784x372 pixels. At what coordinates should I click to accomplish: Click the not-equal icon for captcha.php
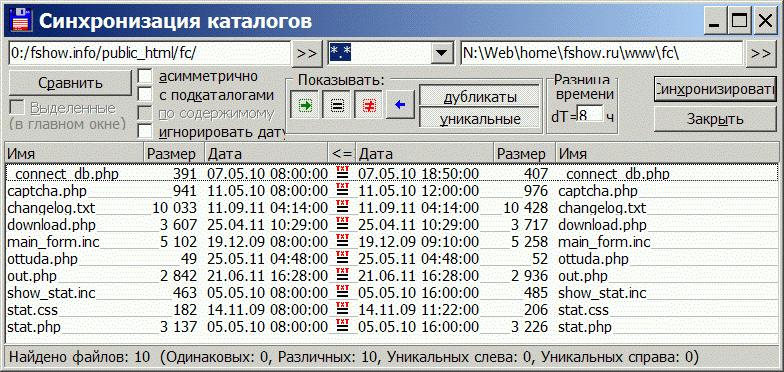(342, 190)
